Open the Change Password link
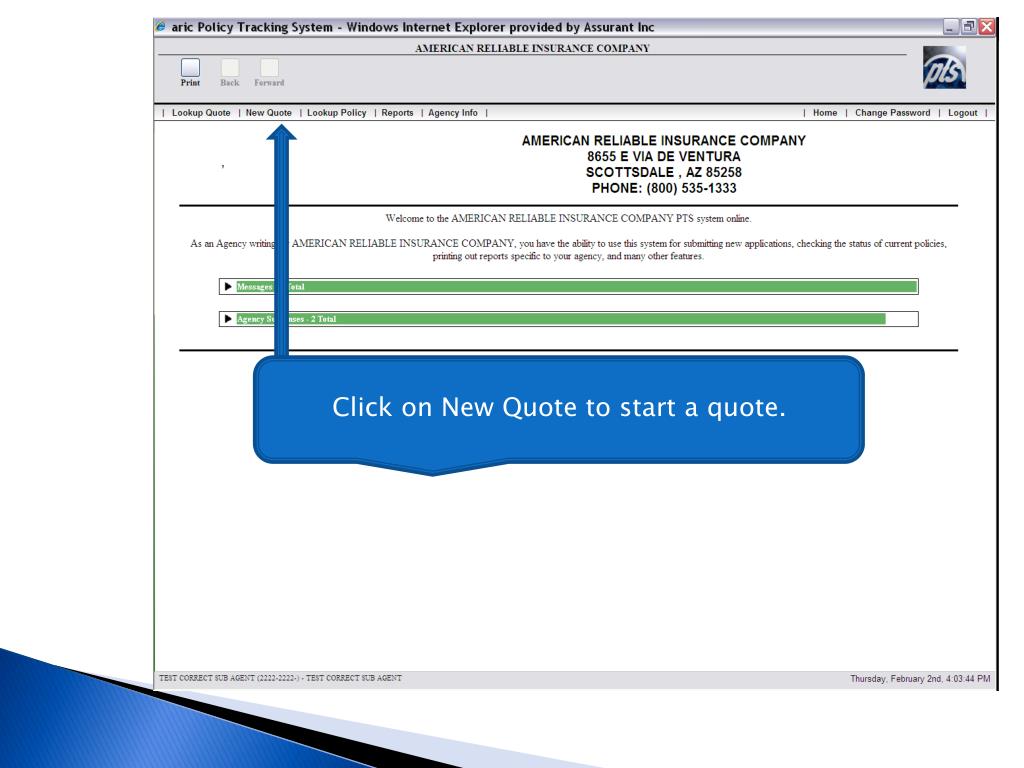 893,112
